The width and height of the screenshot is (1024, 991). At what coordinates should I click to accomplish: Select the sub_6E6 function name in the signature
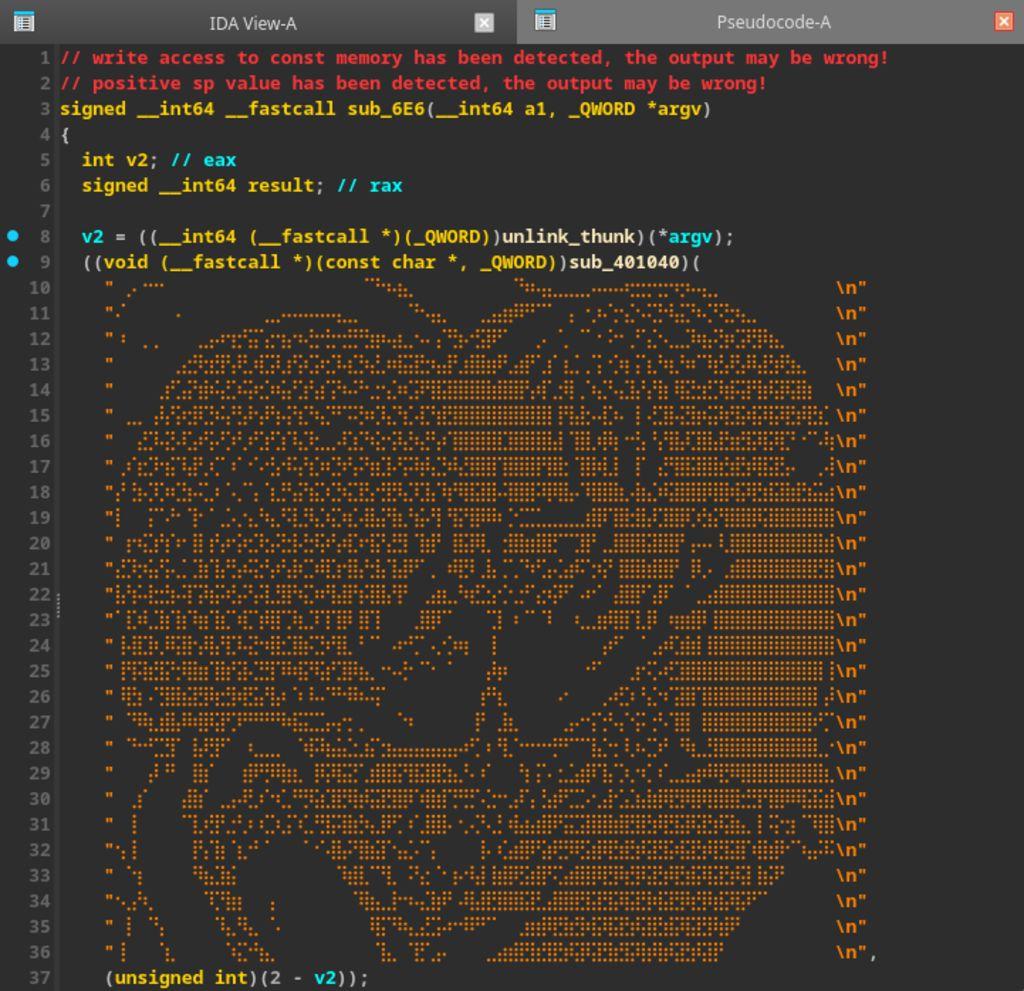[x=385, y=108]
